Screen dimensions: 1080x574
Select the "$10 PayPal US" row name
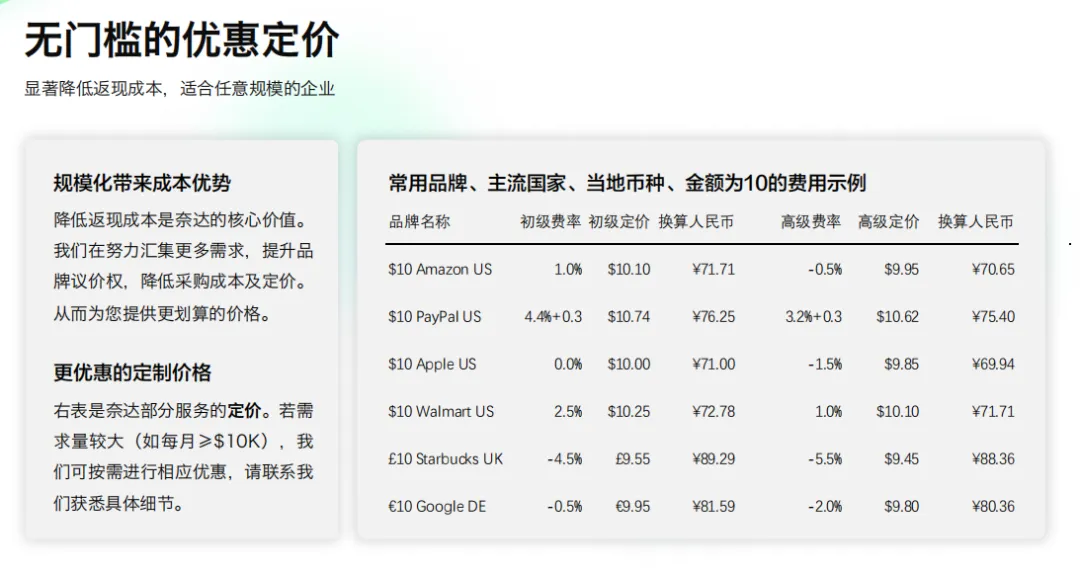[x=435, y=317]
